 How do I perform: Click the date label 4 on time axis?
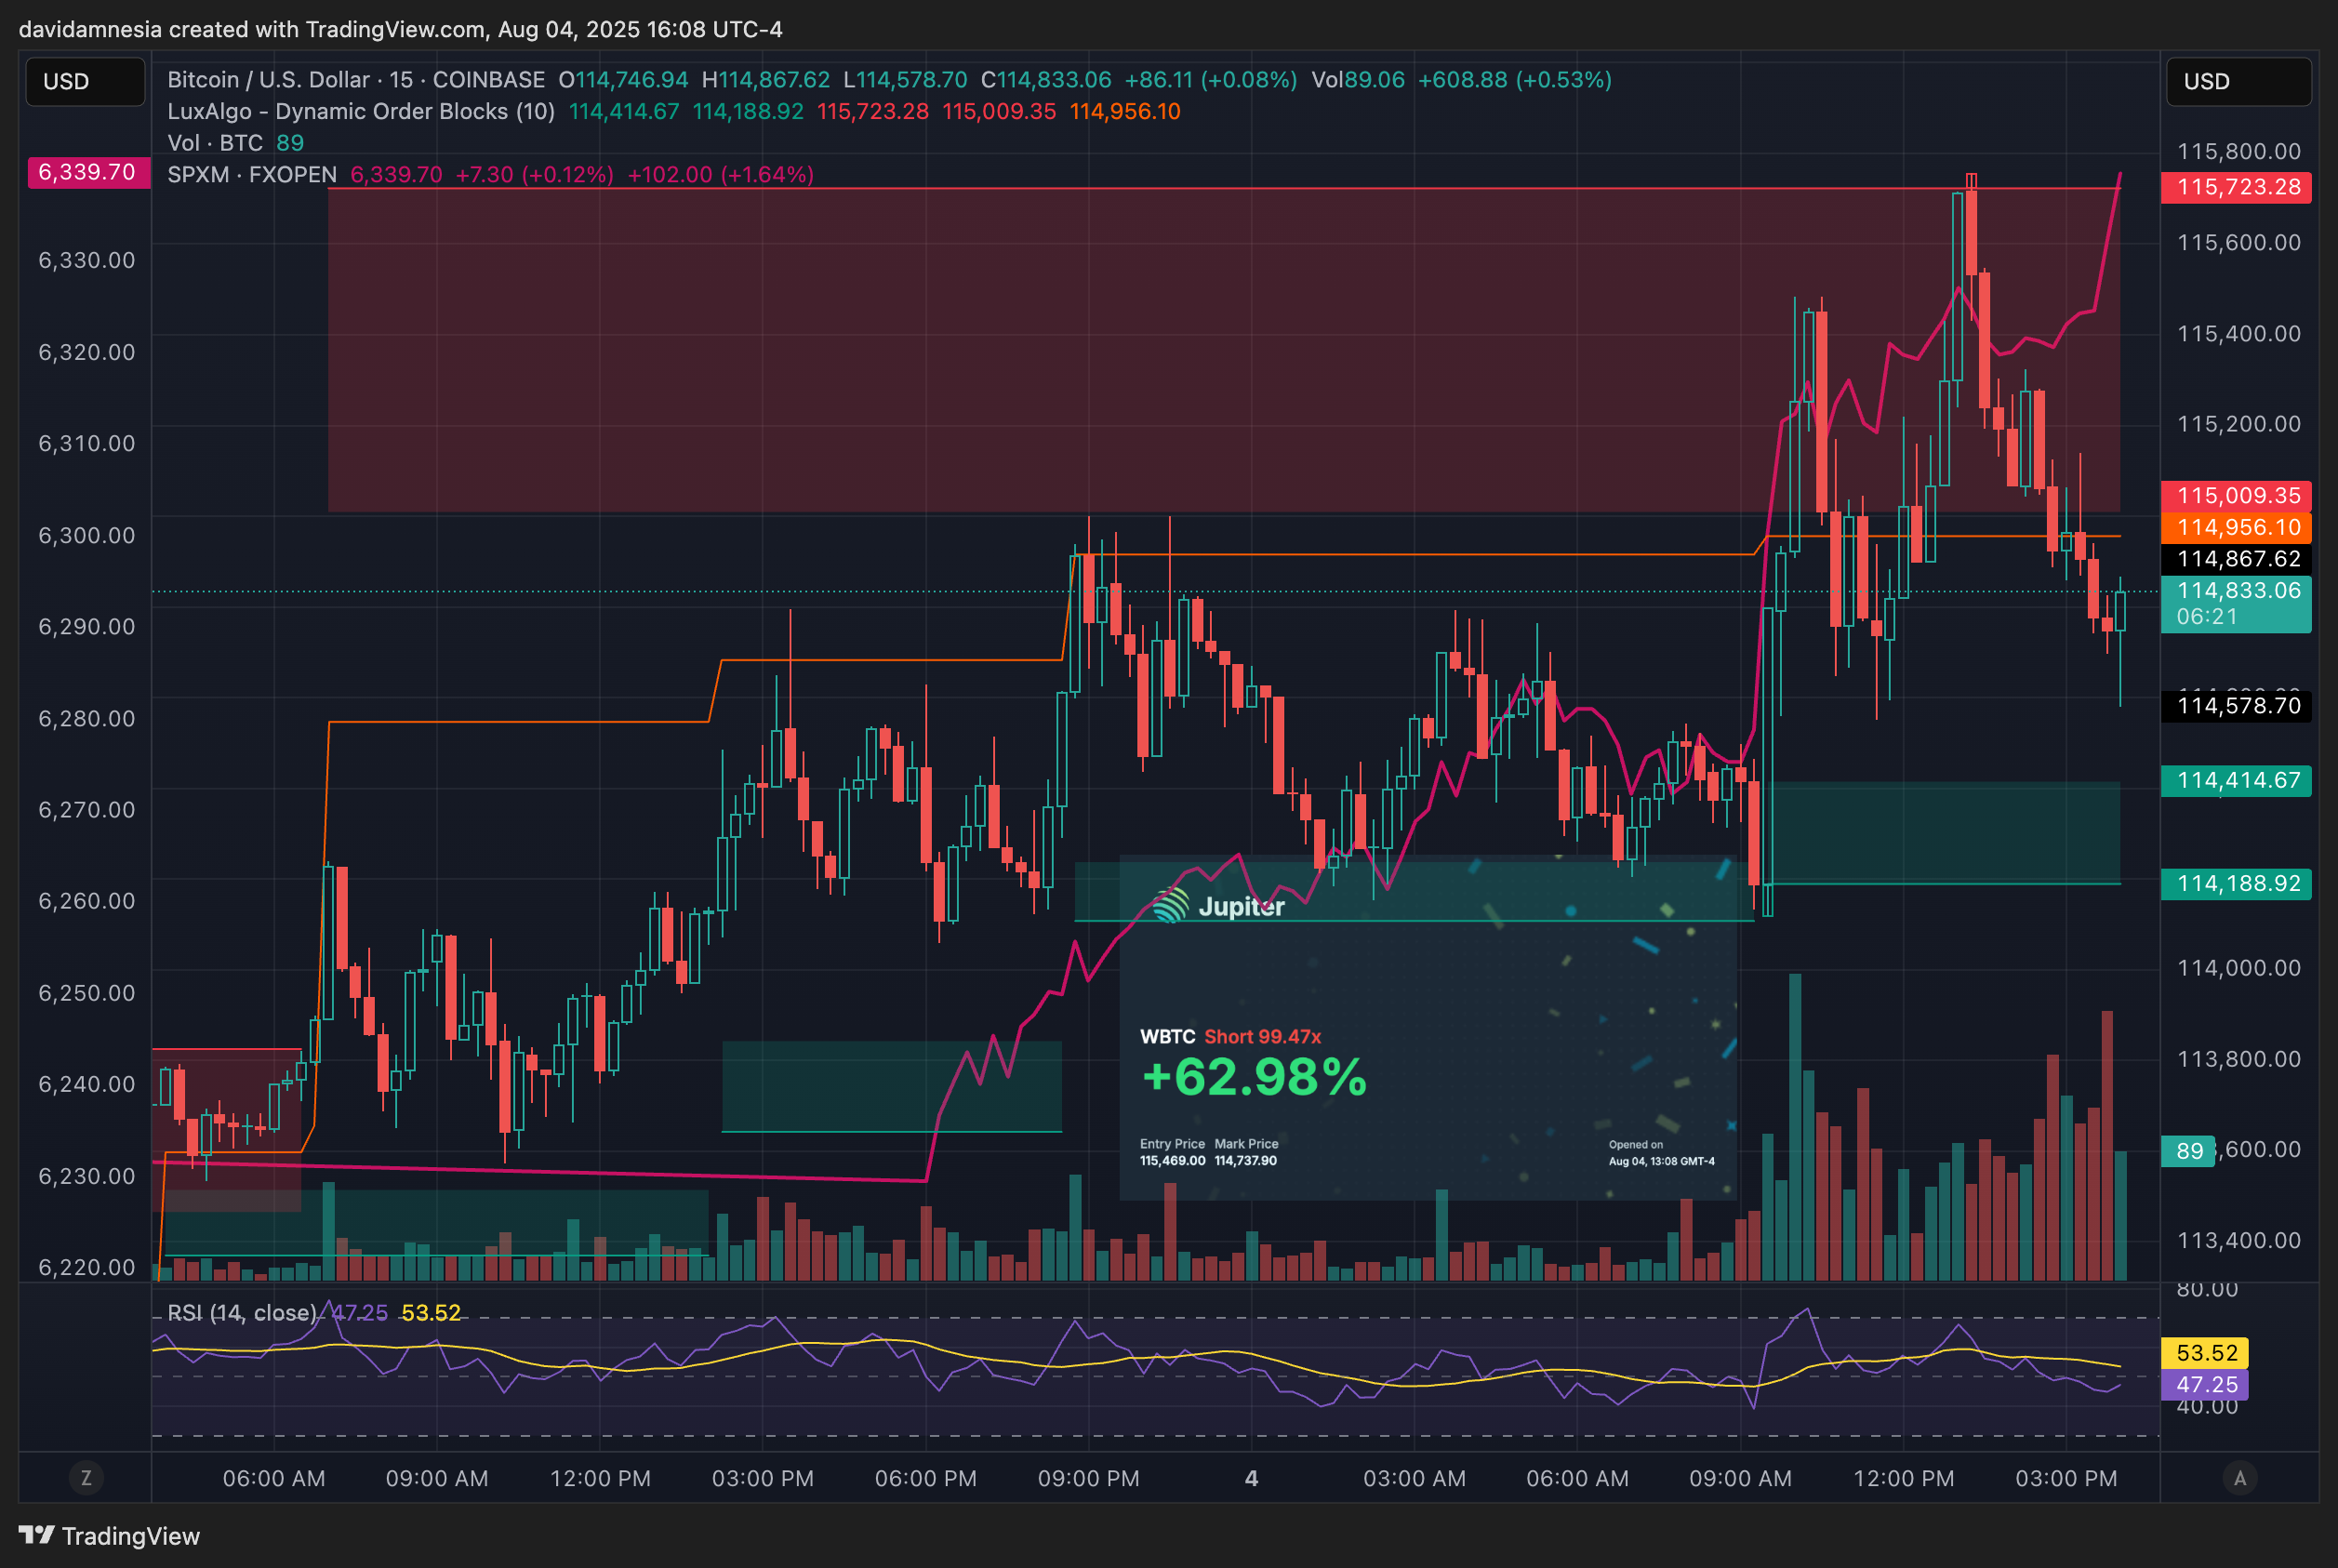(1251, 1478)
